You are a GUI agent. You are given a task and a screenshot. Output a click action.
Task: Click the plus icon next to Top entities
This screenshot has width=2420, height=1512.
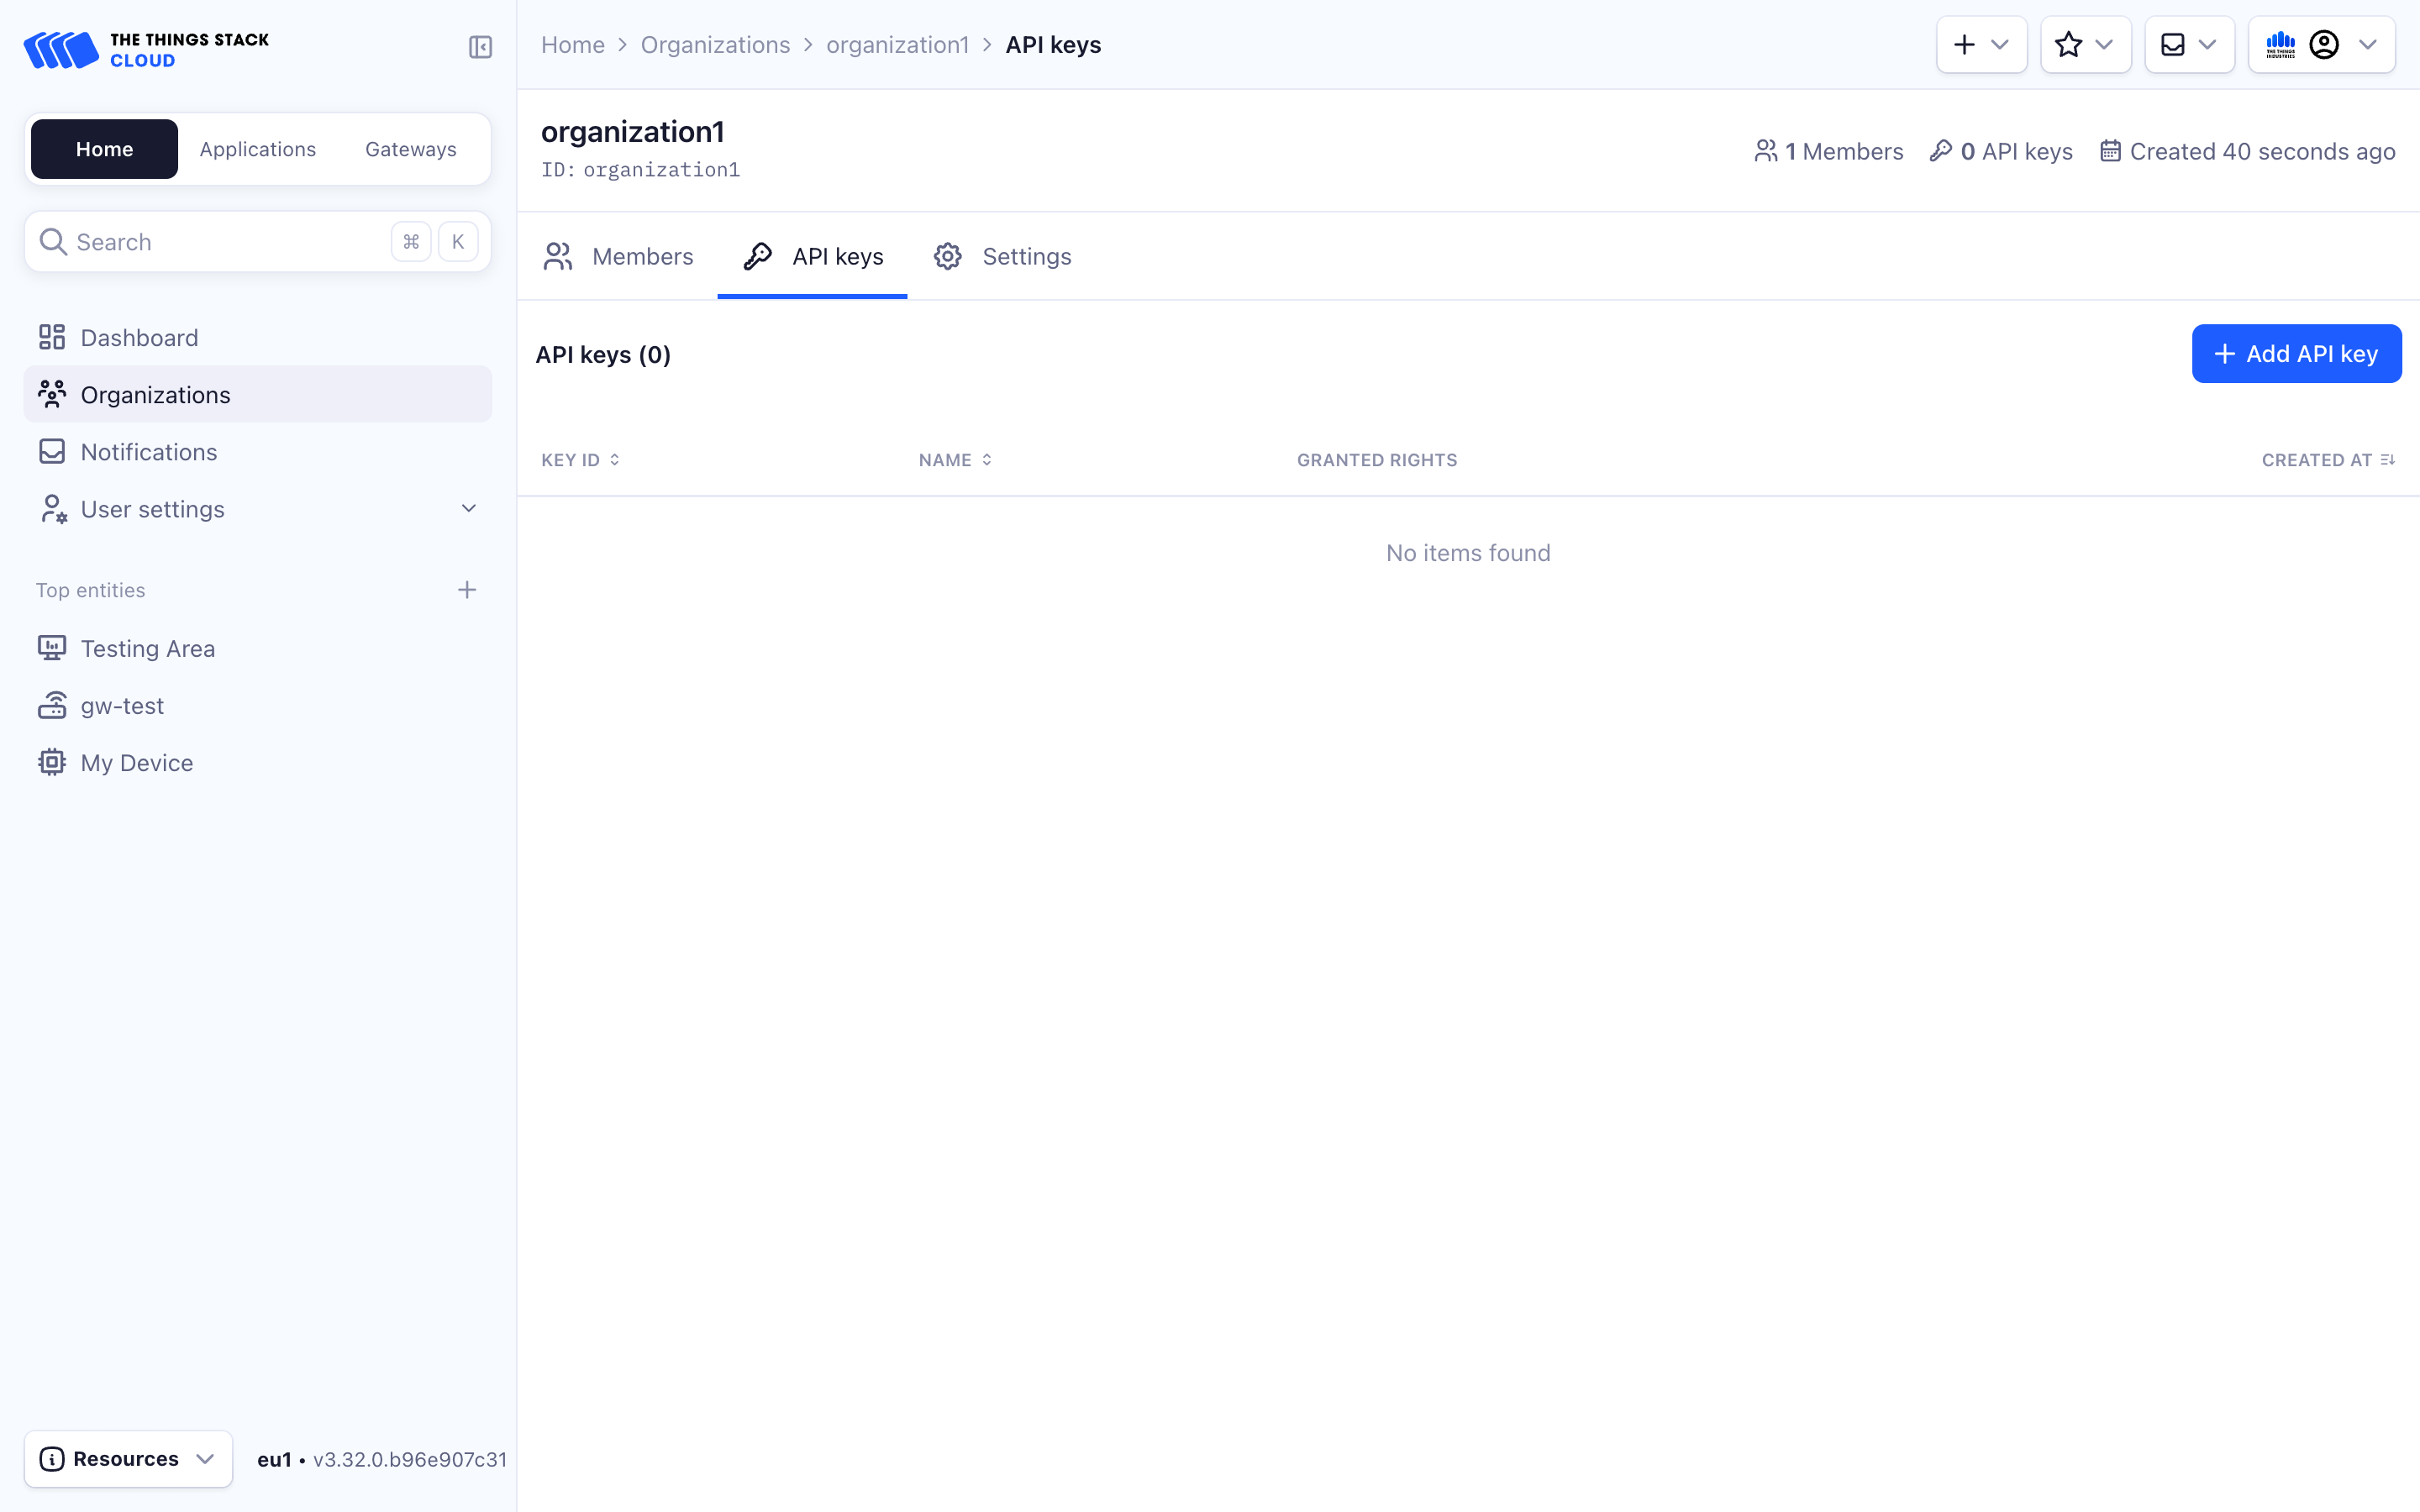point(467,589)
